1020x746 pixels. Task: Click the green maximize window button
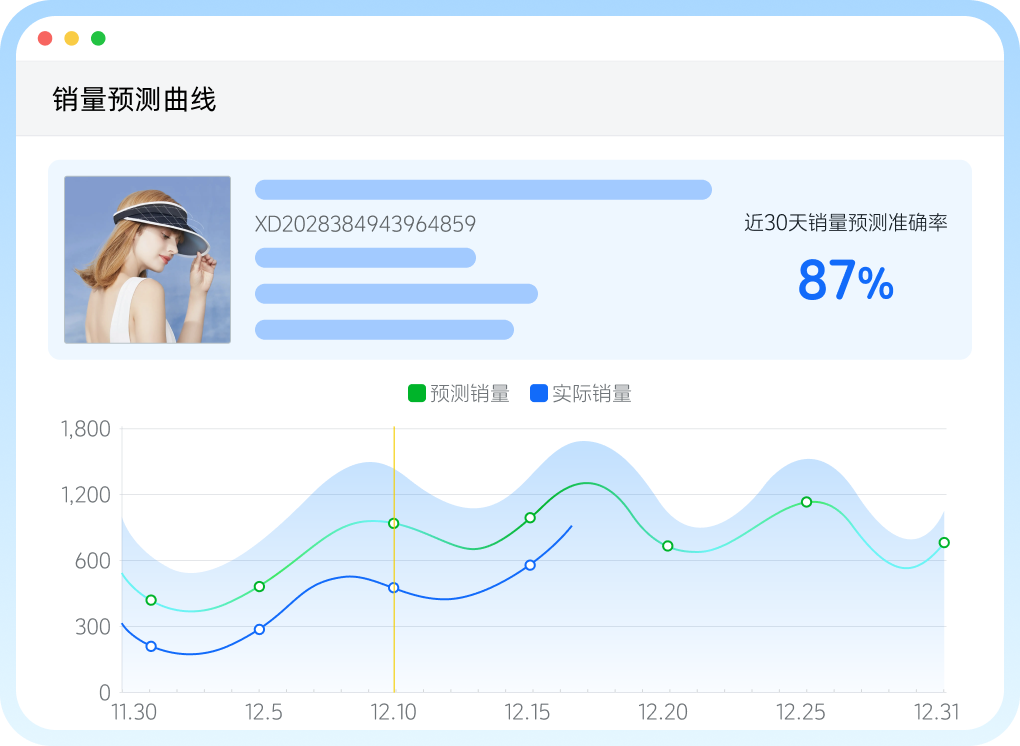(98, 39)
